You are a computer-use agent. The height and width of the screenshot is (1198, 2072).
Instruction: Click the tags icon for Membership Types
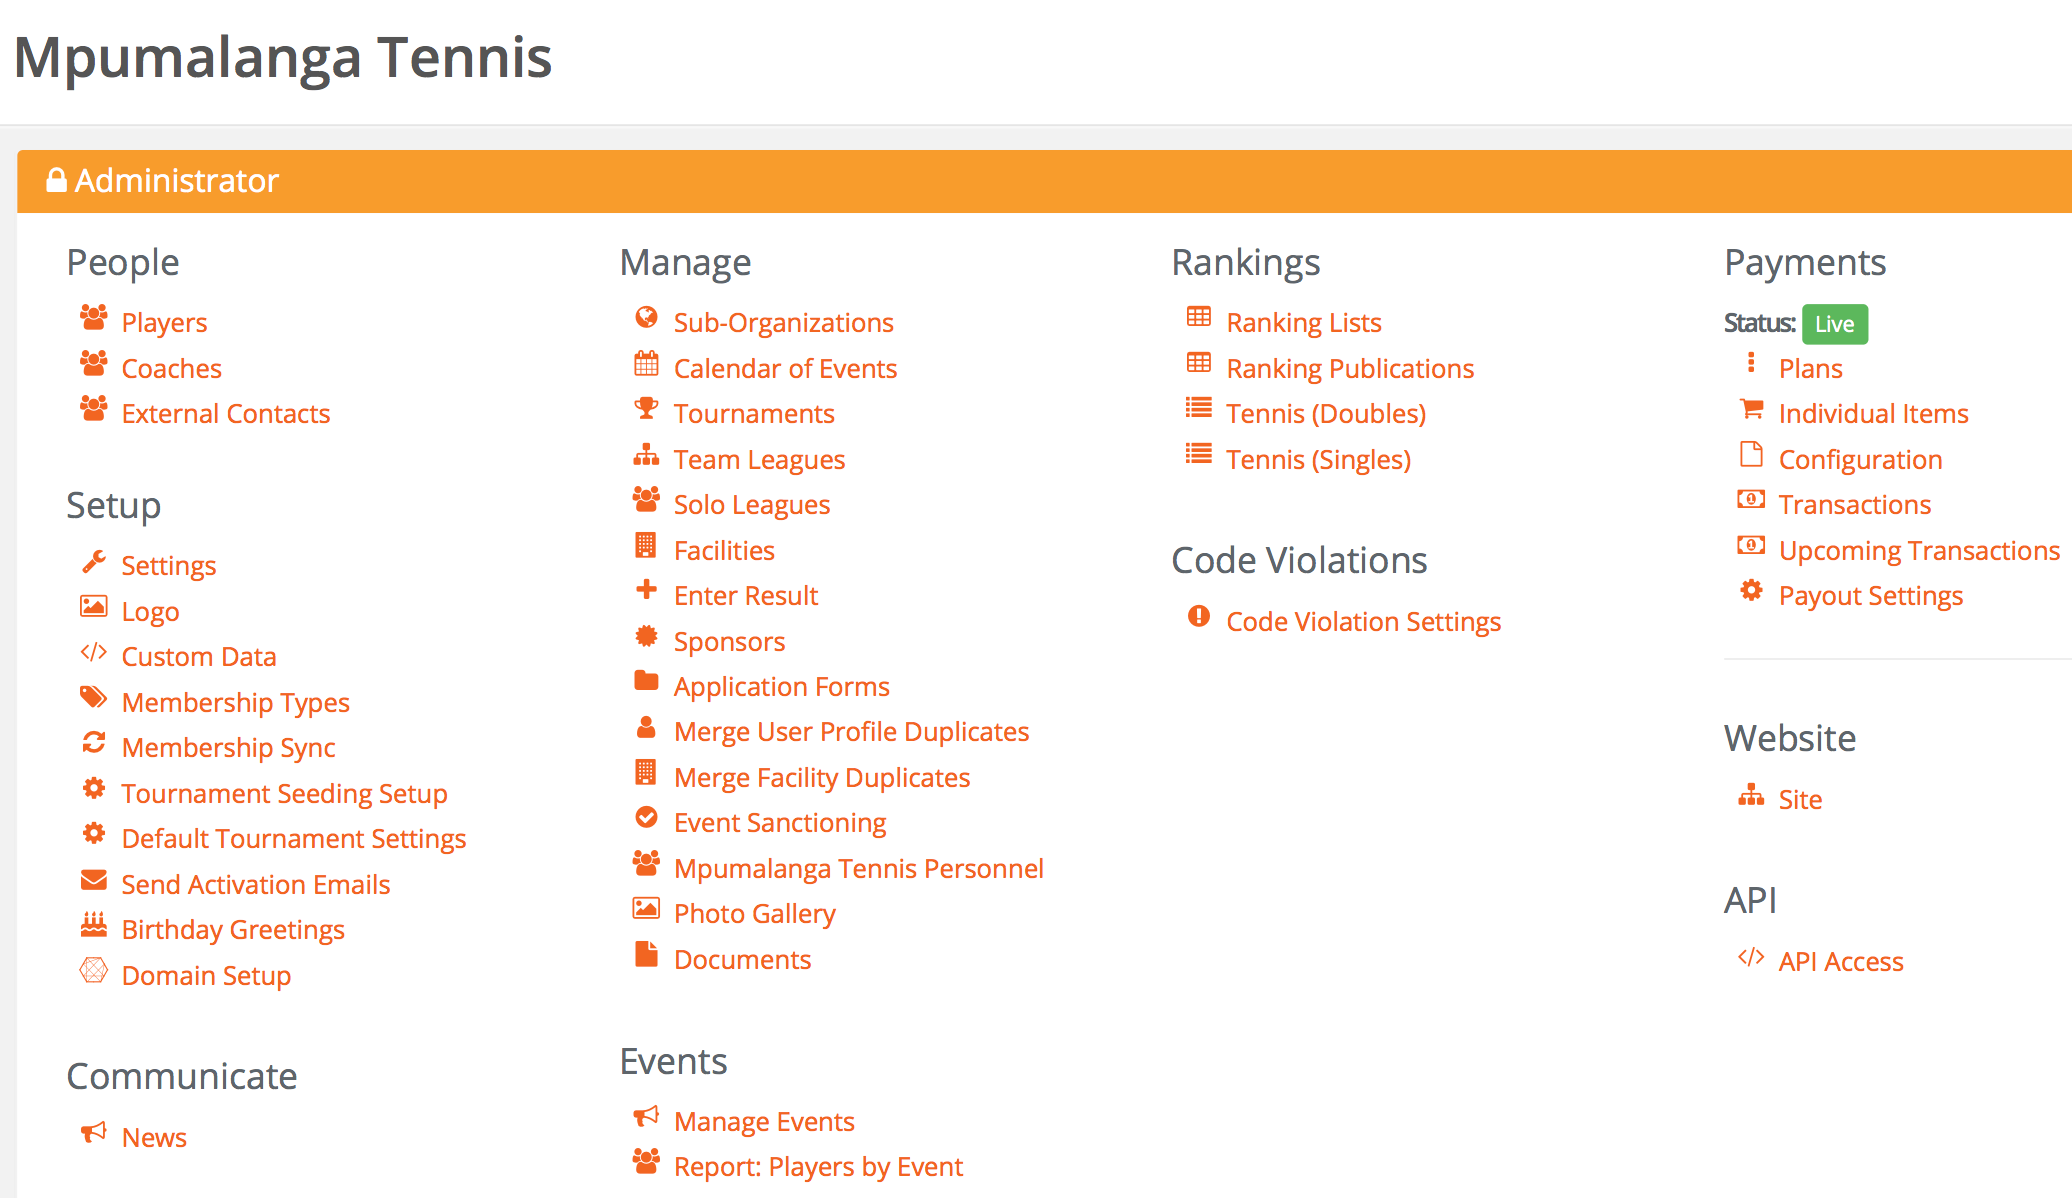tap(94, 698)
